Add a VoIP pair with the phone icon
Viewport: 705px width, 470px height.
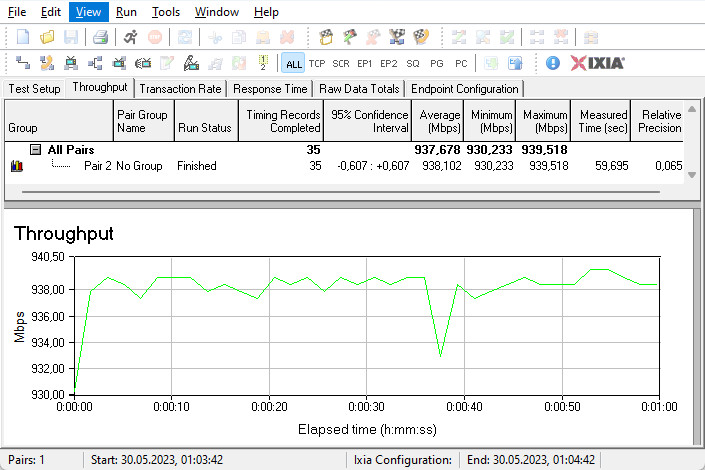pyautogui.click(x=47, y=63)
